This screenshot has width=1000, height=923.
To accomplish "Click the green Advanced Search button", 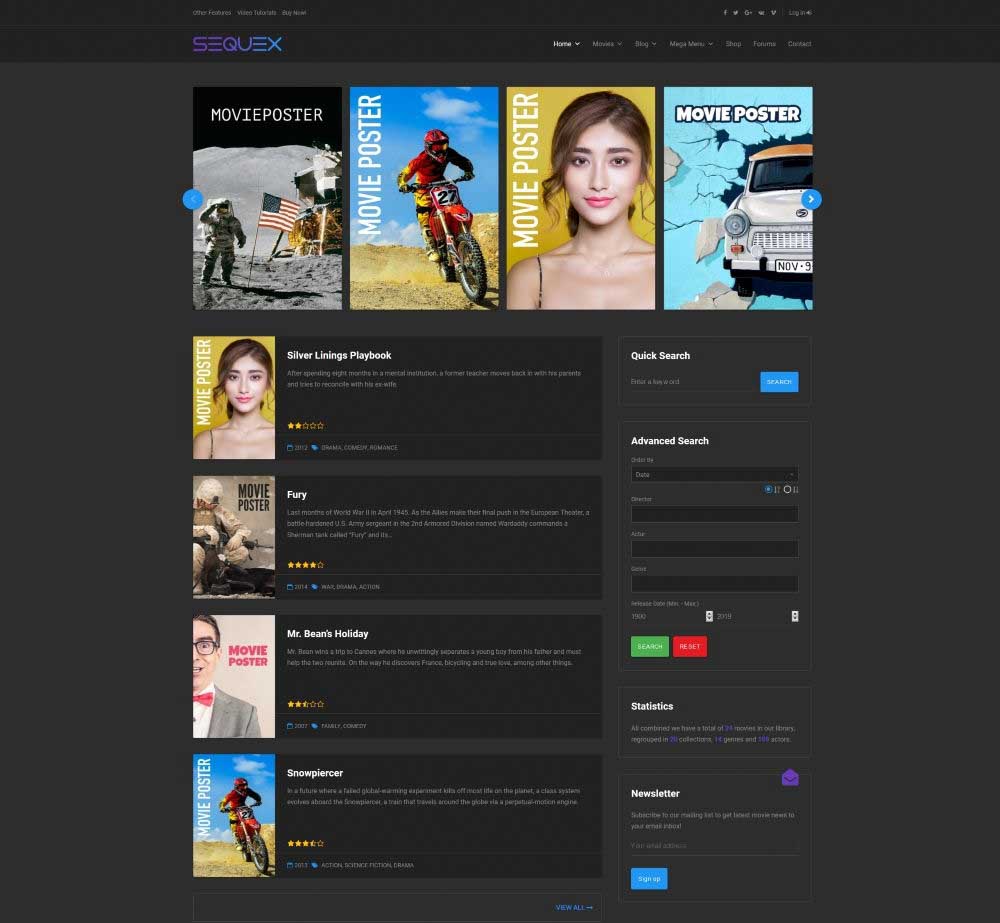I will [650, 647].
